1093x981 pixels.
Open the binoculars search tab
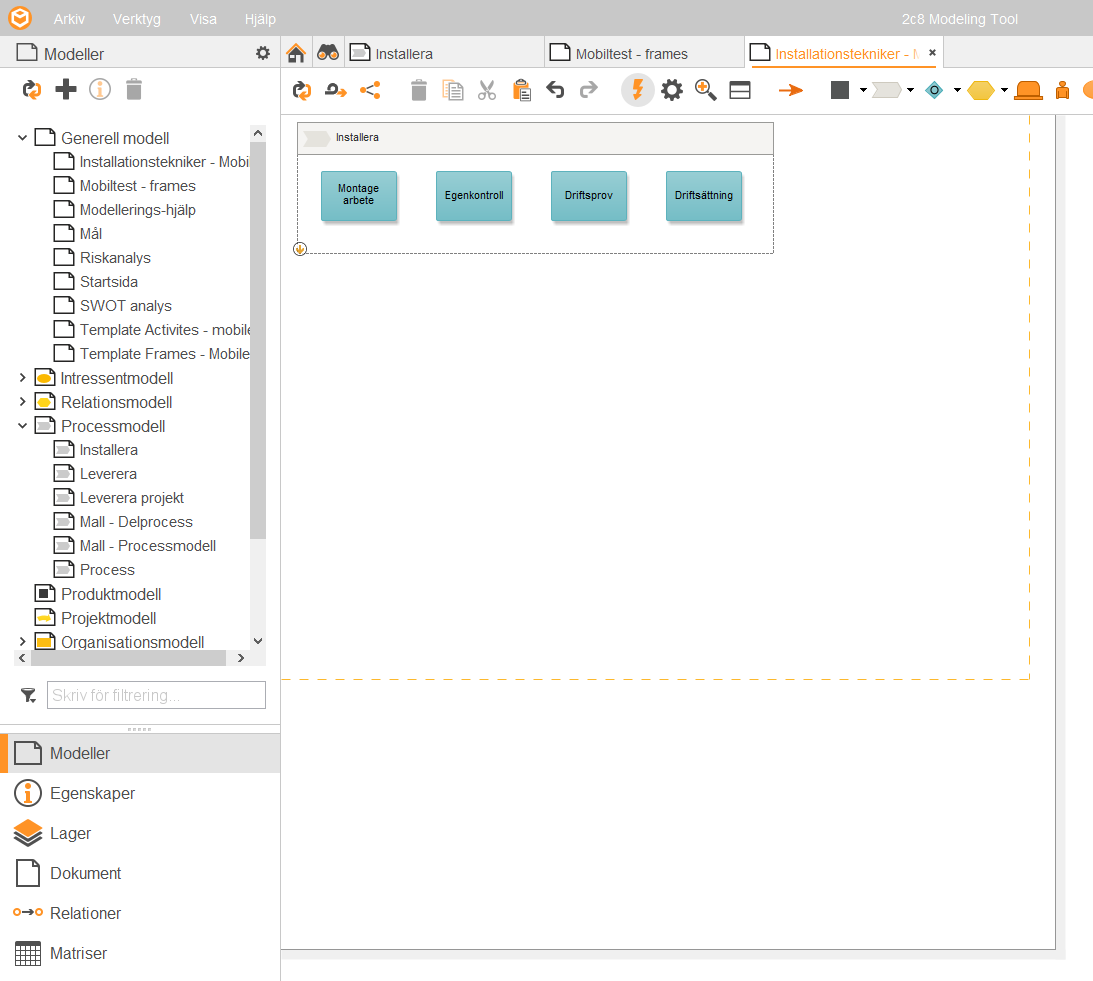(328, 53)
